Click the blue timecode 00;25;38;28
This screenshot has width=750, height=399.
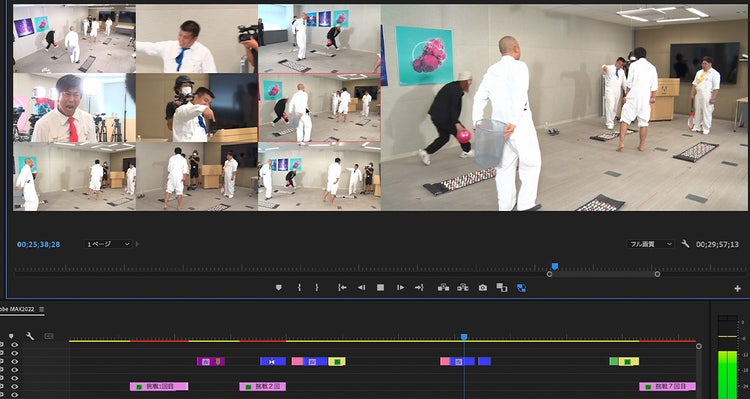click(x=39, y=244)
